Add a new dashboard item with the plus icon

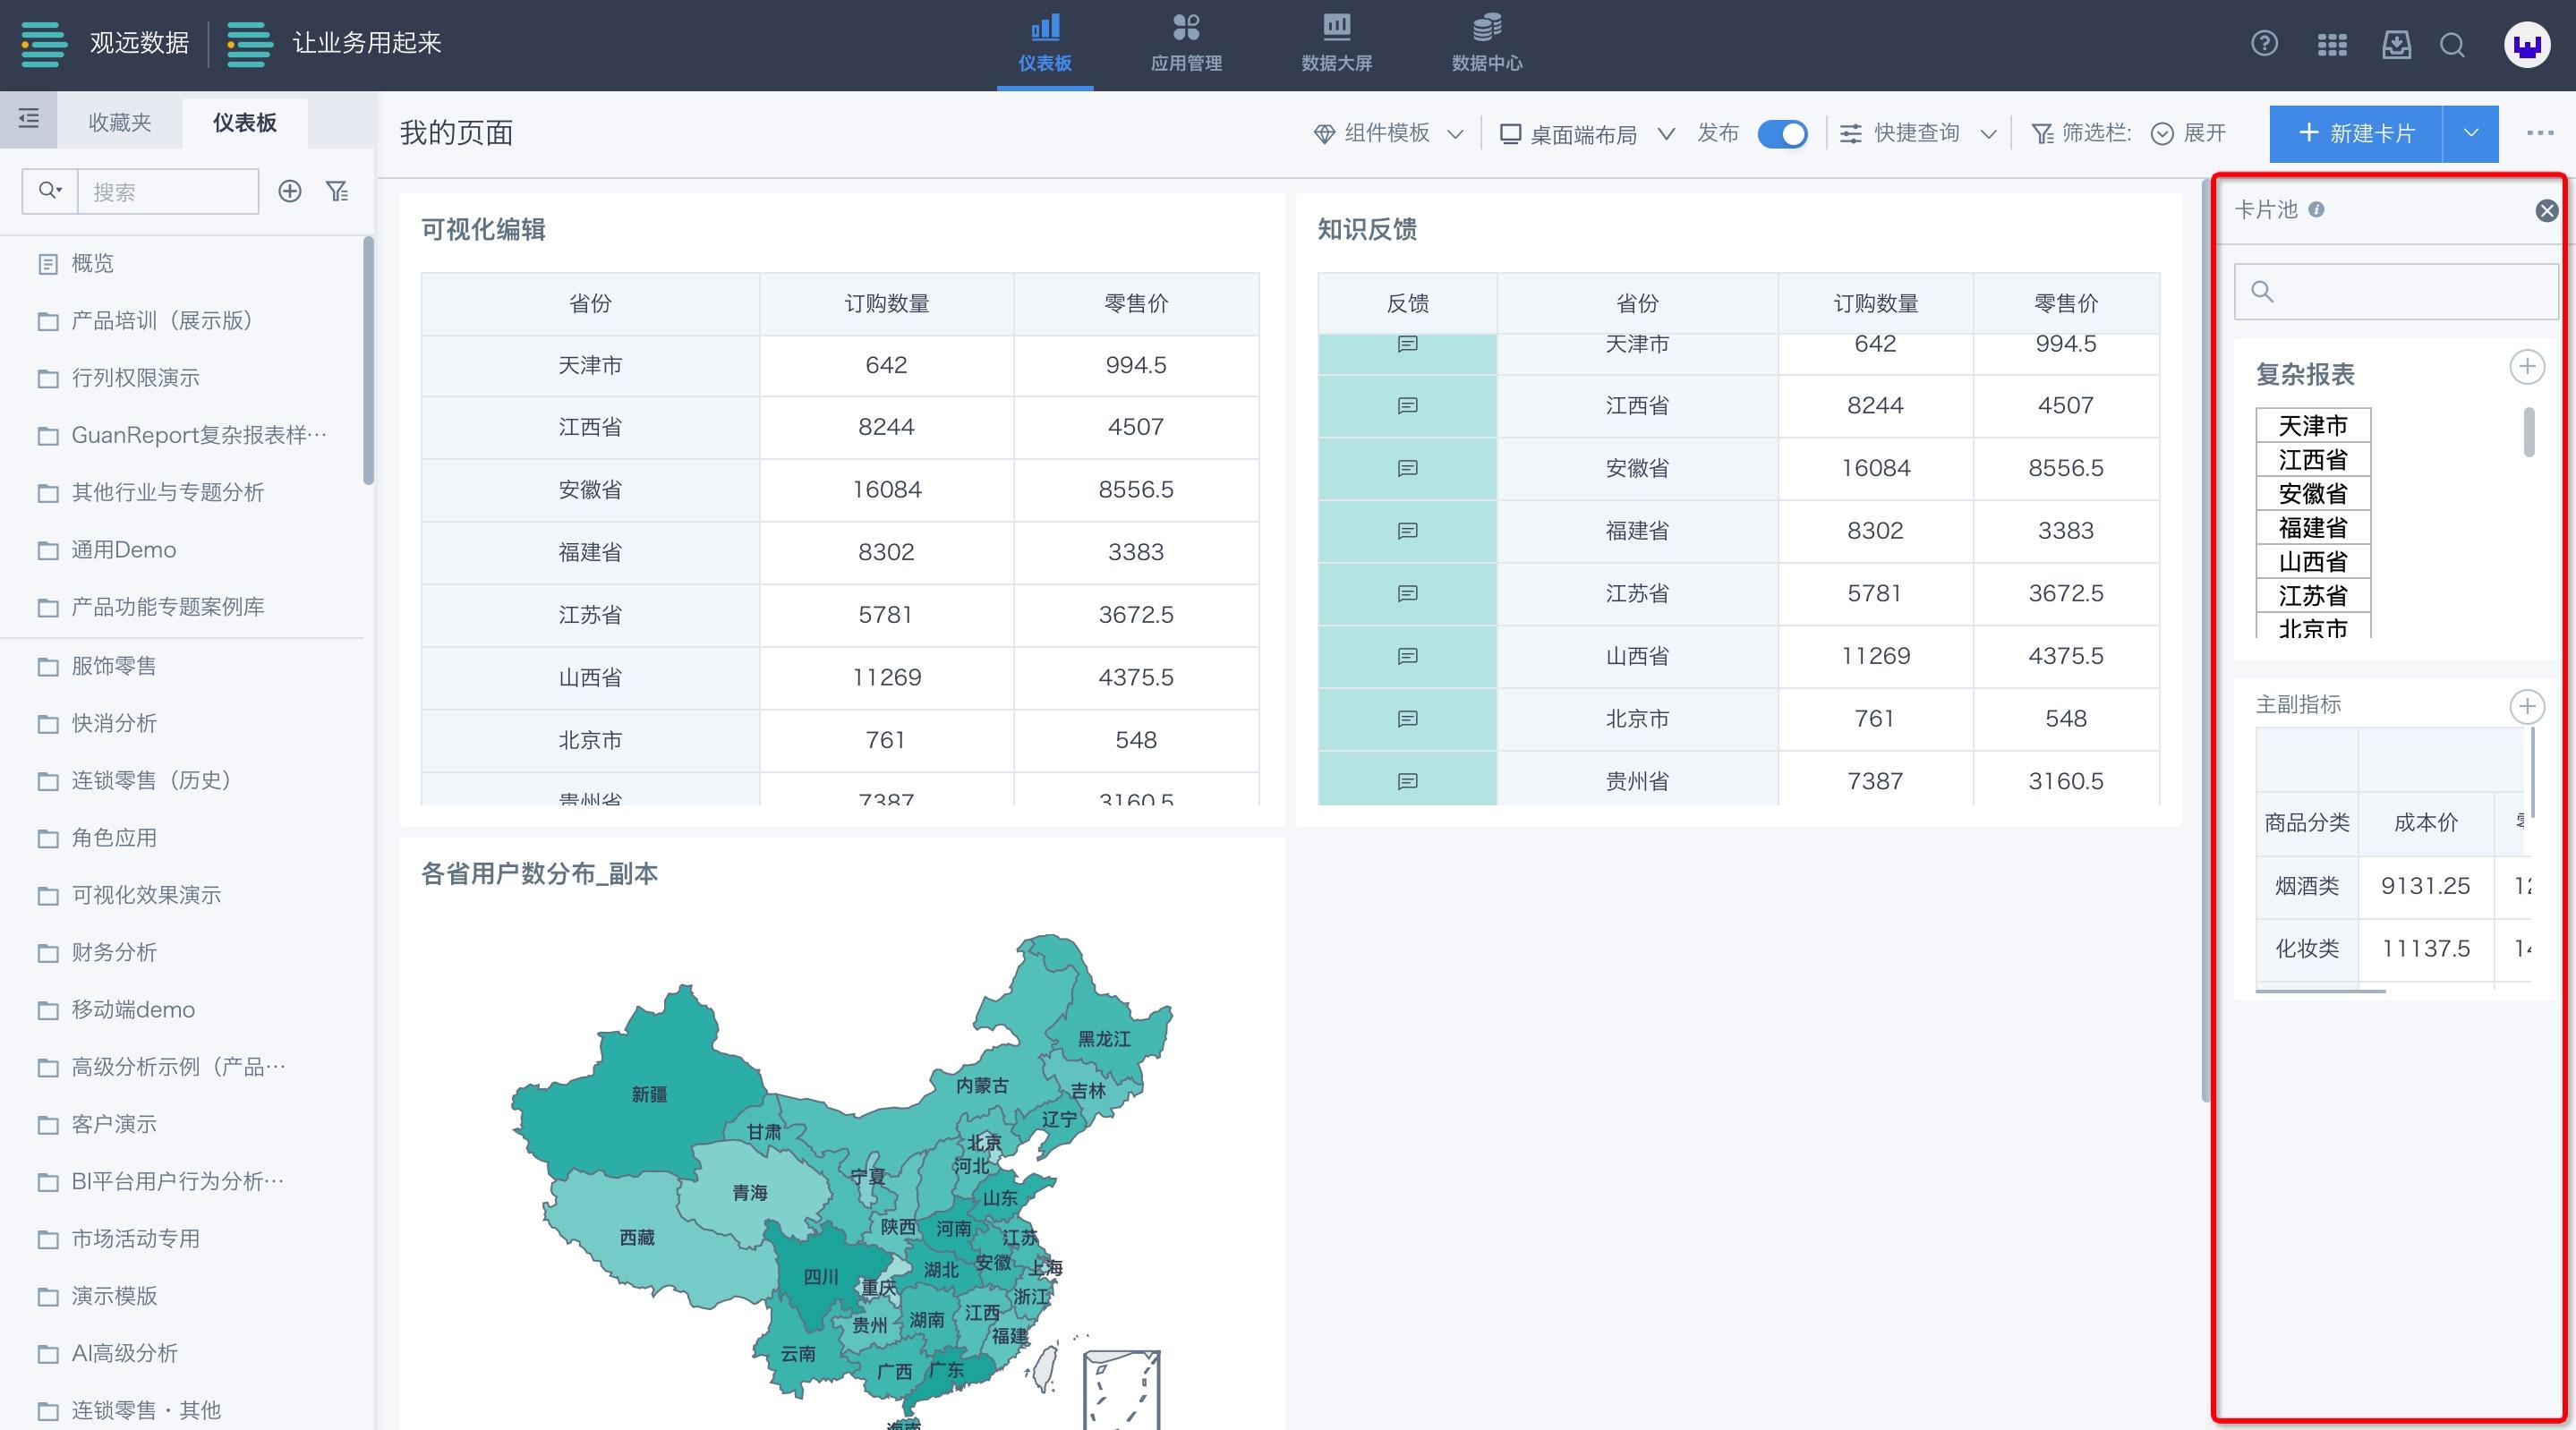click(290, 191)
